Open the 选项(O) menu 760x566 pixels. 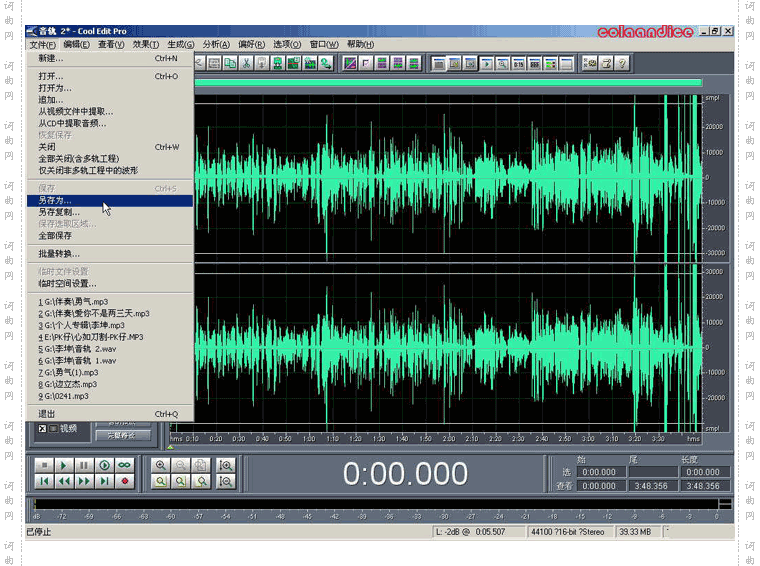pos(287,45)
